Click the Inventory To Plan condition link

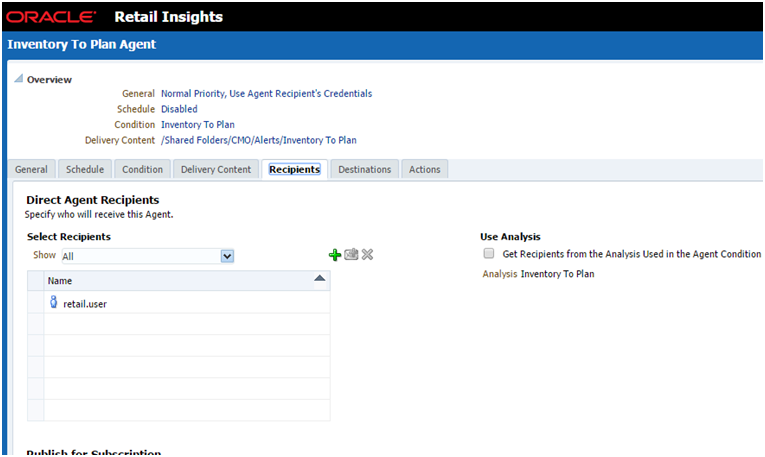198,125
